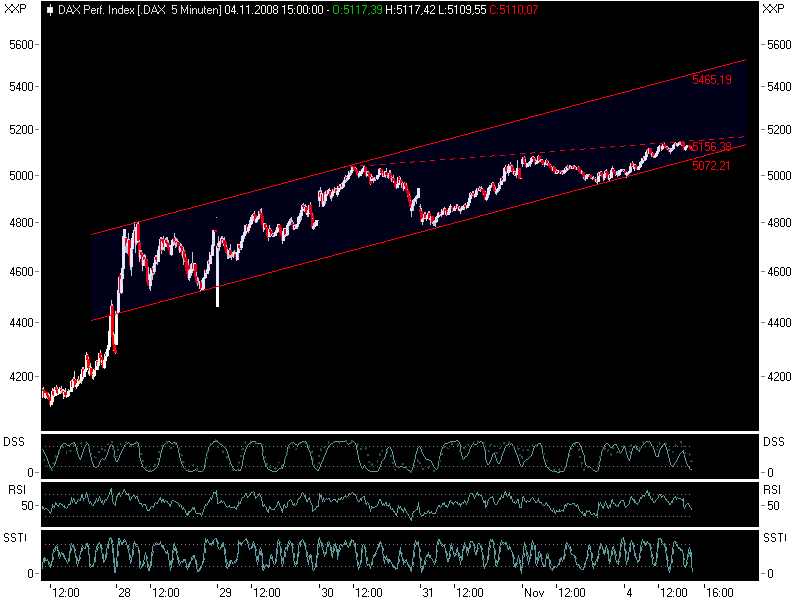Screen dimensions: 800x600
Task: Click the 5200 tick on the right price axis
Action: pos(780,130)
